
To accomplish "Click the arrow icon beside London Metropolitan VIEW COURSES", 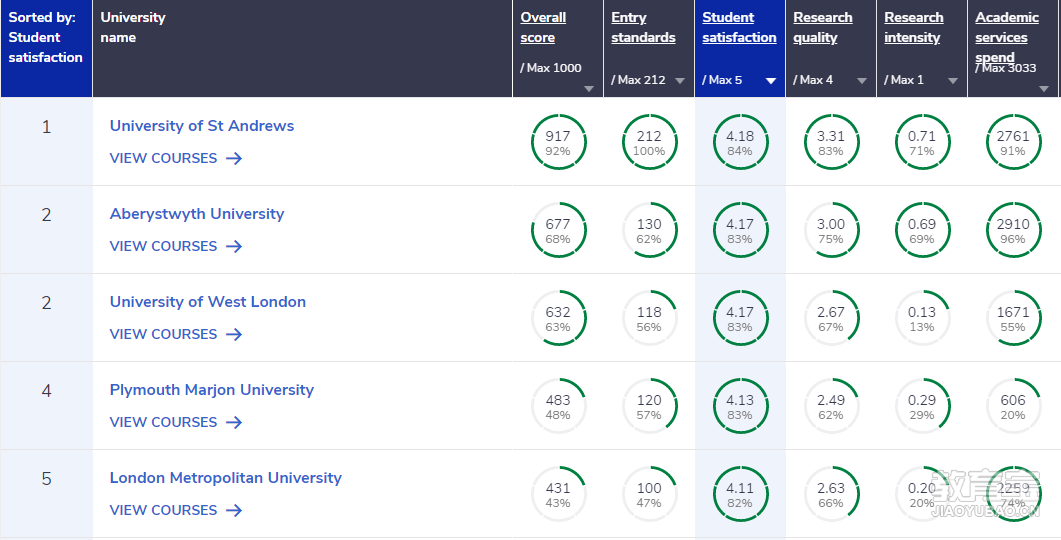I will [x=234, y=510].
